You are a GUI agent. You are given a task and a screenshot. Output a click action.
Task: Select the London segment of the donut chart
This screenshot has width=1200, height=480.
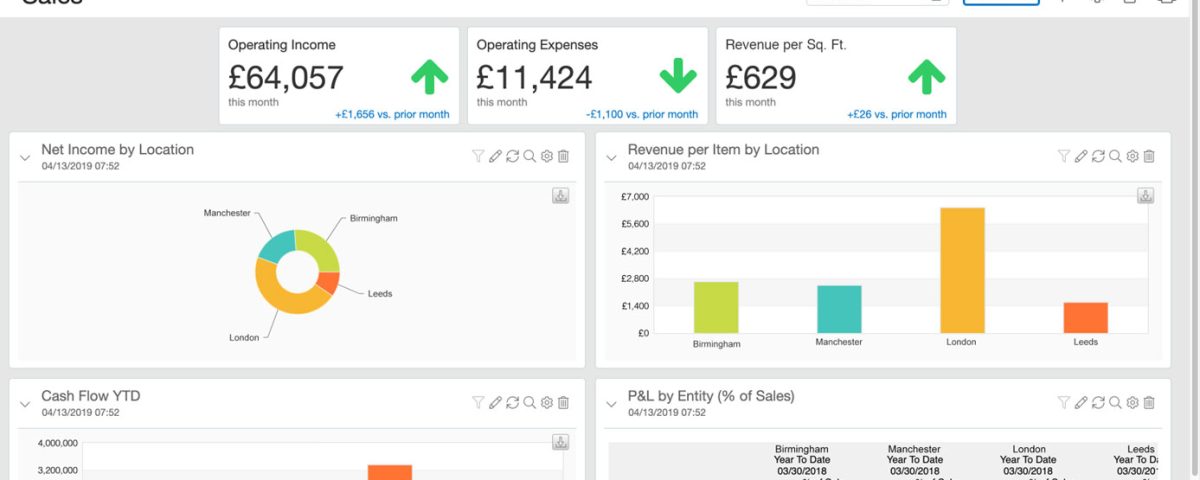281,296
